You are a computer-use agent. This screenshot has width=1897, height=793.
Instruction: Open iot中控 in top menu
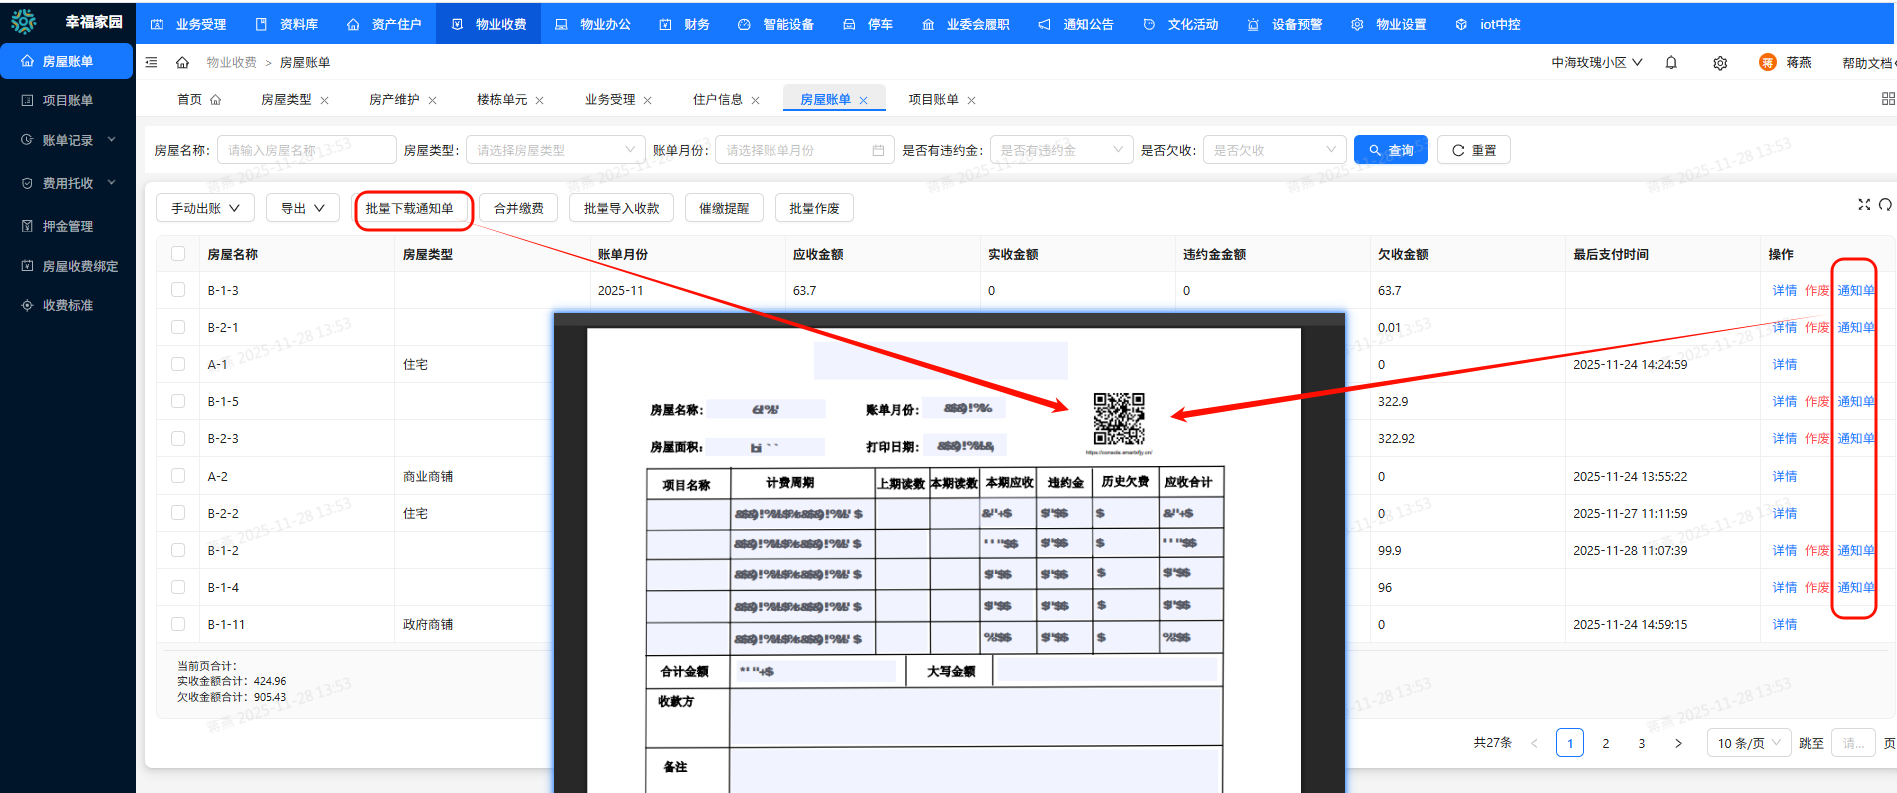point(1489,24)
